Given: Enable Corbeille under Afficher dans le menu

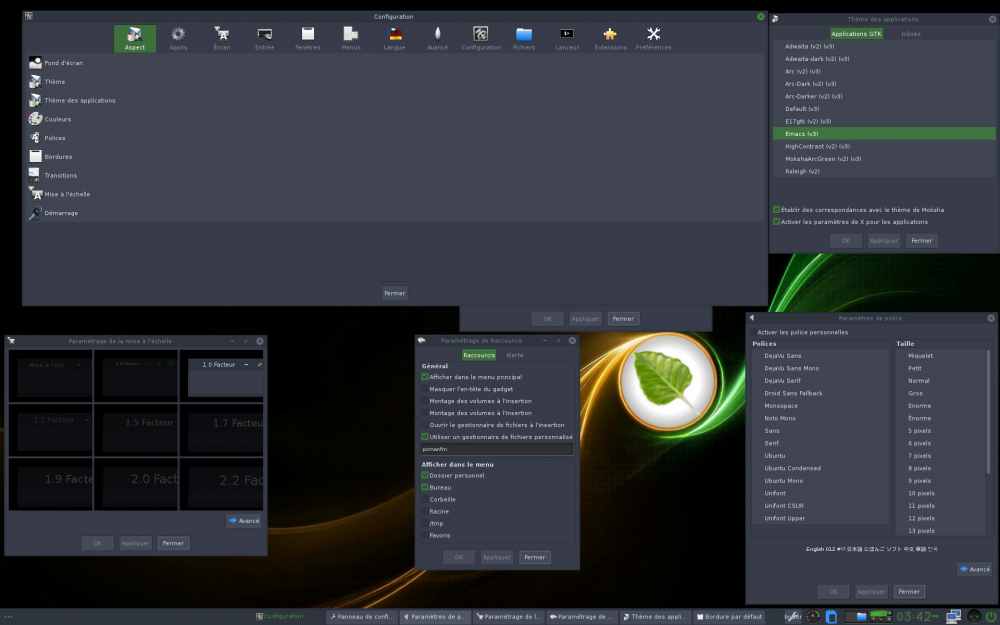Looking at the screenshot, I should [426, 499].
